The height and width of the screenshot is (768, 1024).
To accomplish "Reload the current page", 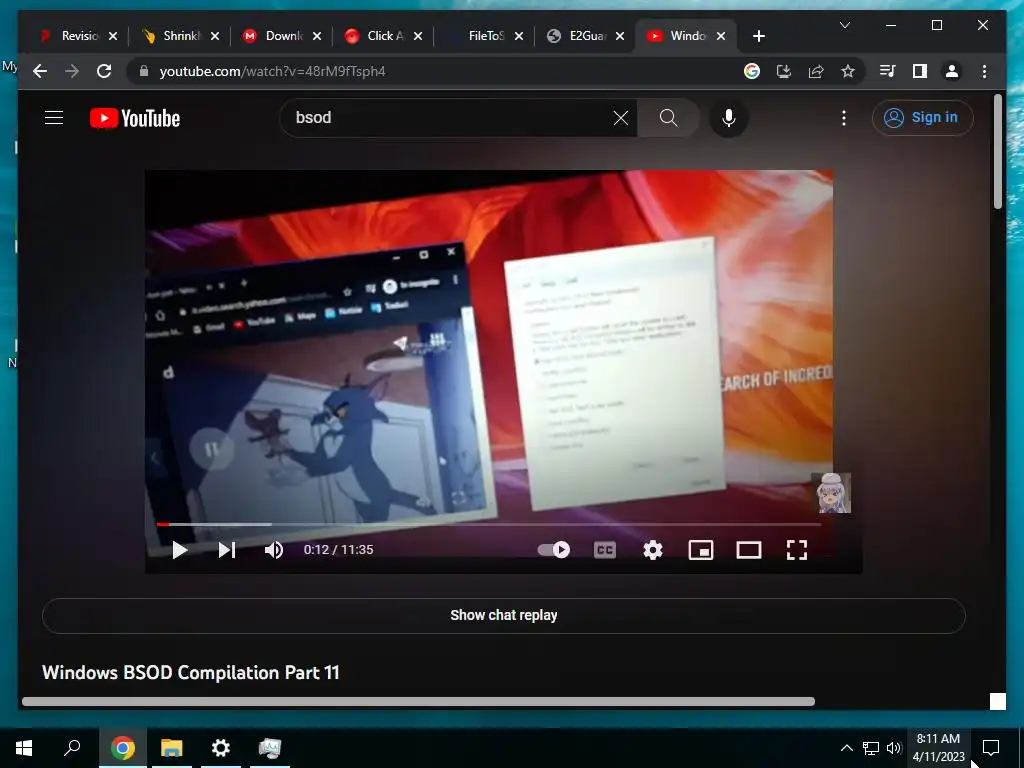I will click(x=104, y=71).
